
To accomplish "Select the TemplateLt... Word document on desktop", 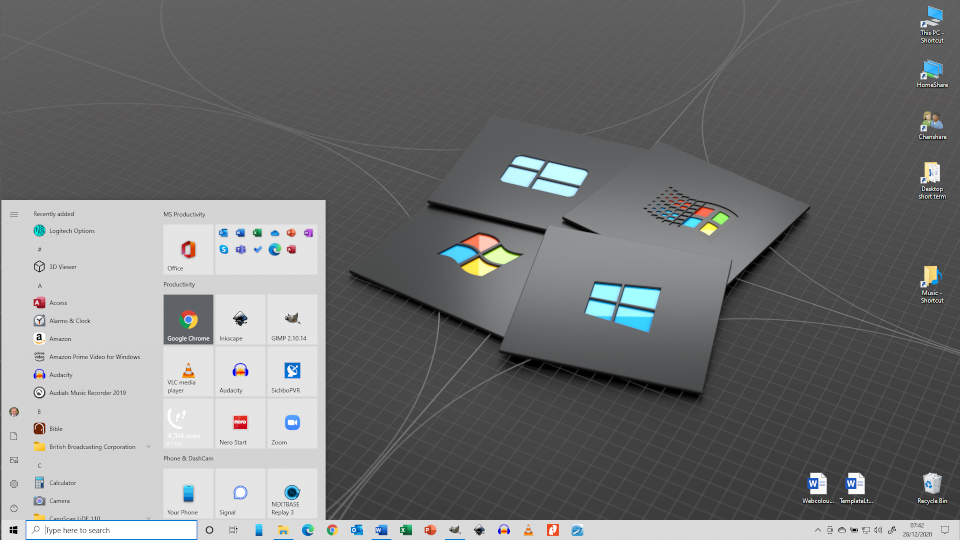I will [x=855, y=488].
